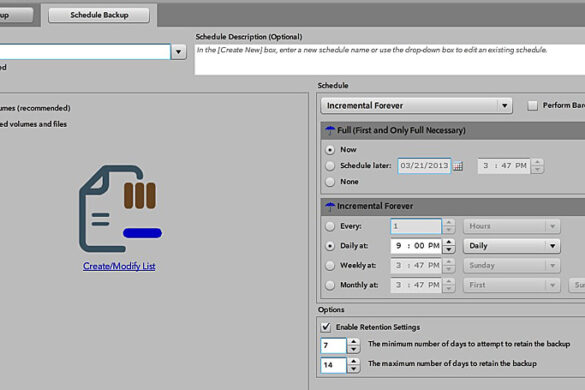Select the Weekly at radio button
This screenshot has height=390, width=585.
point(330,265)
